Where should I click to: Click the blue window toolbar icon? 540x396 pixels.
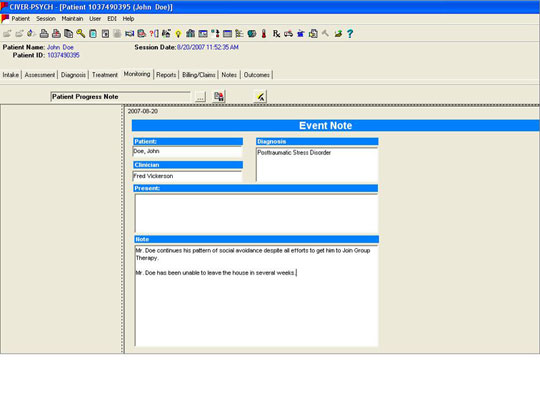[203, 33]
